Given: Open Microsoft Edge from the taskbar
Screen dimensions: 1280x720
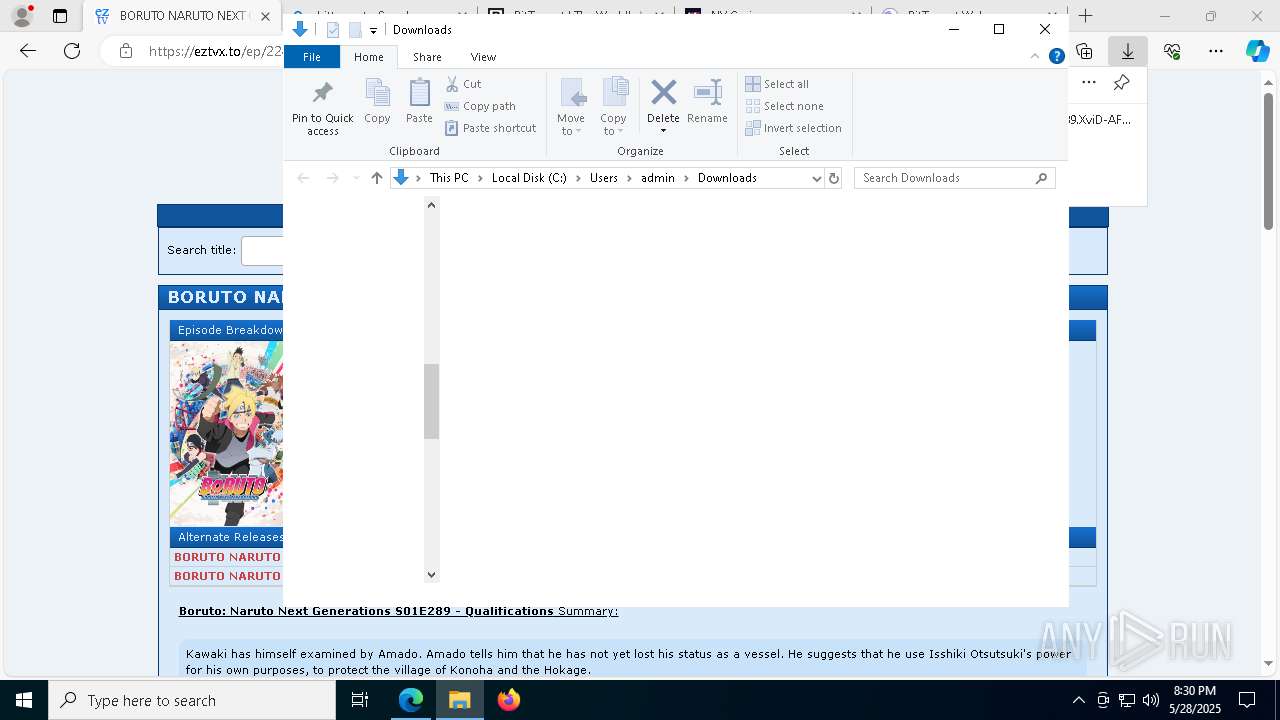Looking at the screenshot, I should coord(411,700).
